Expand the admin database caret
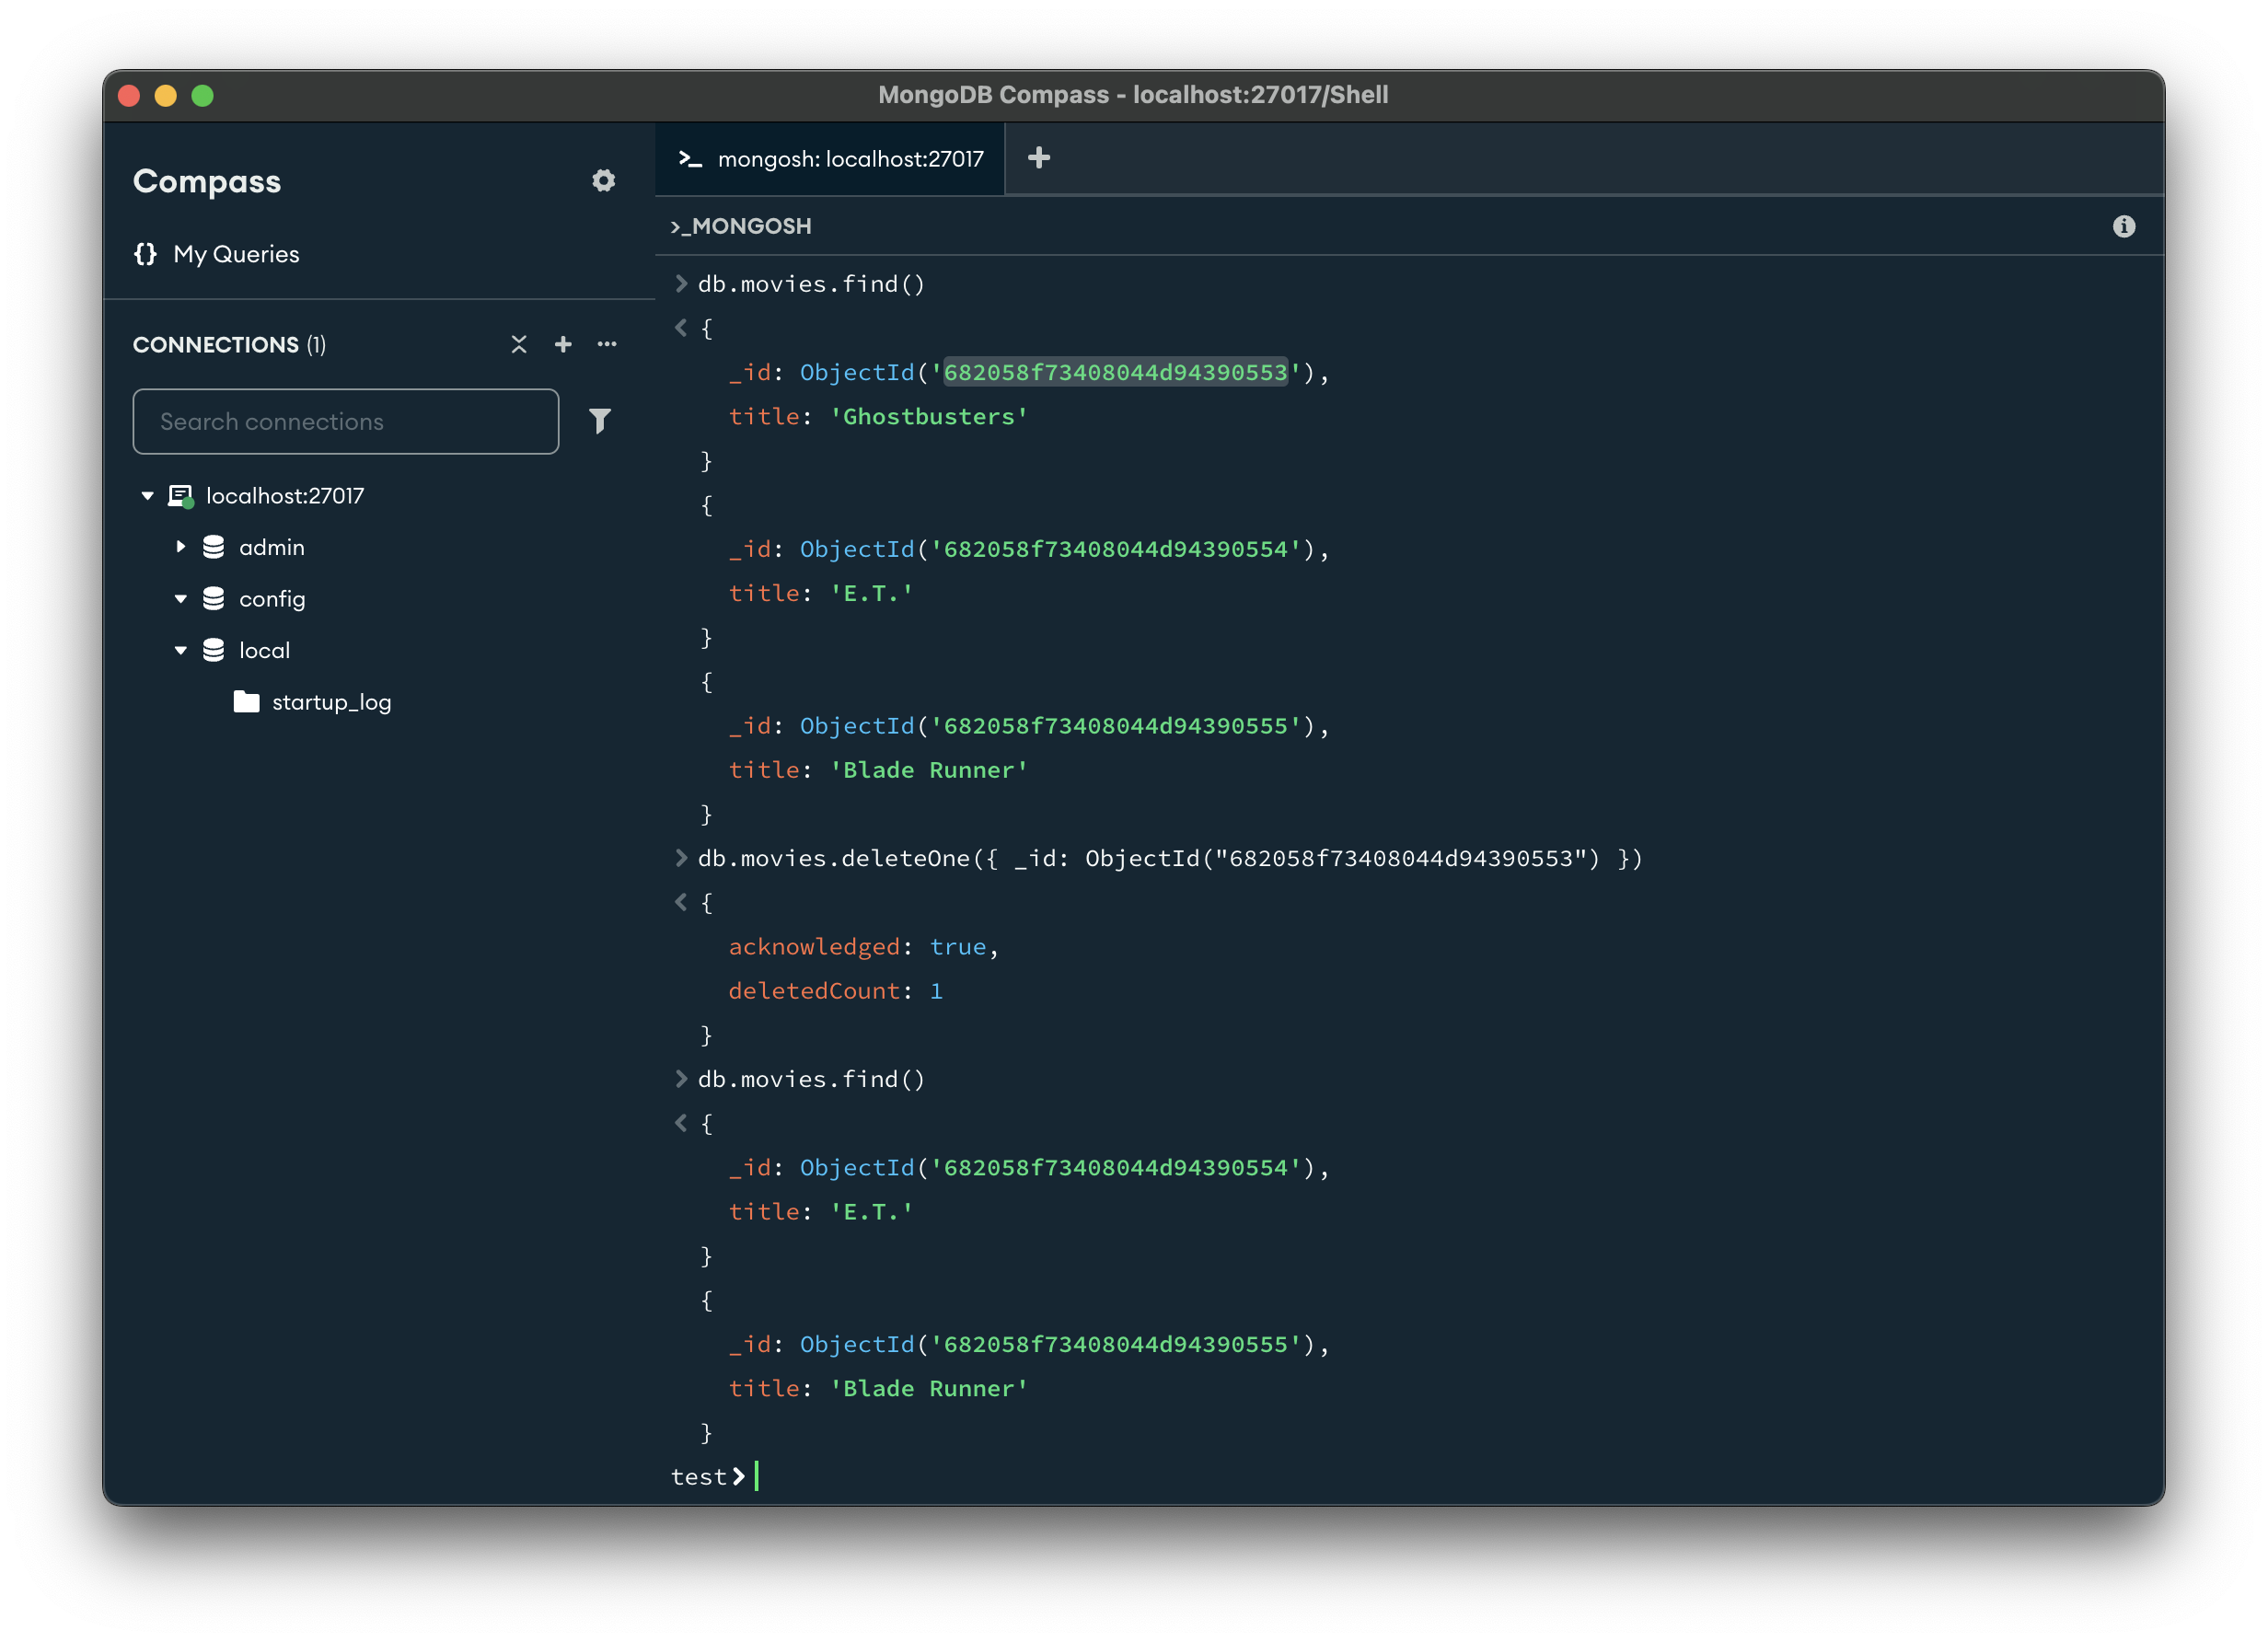The height and width of the screenshot is (1642, 2268). pos(181,547)
